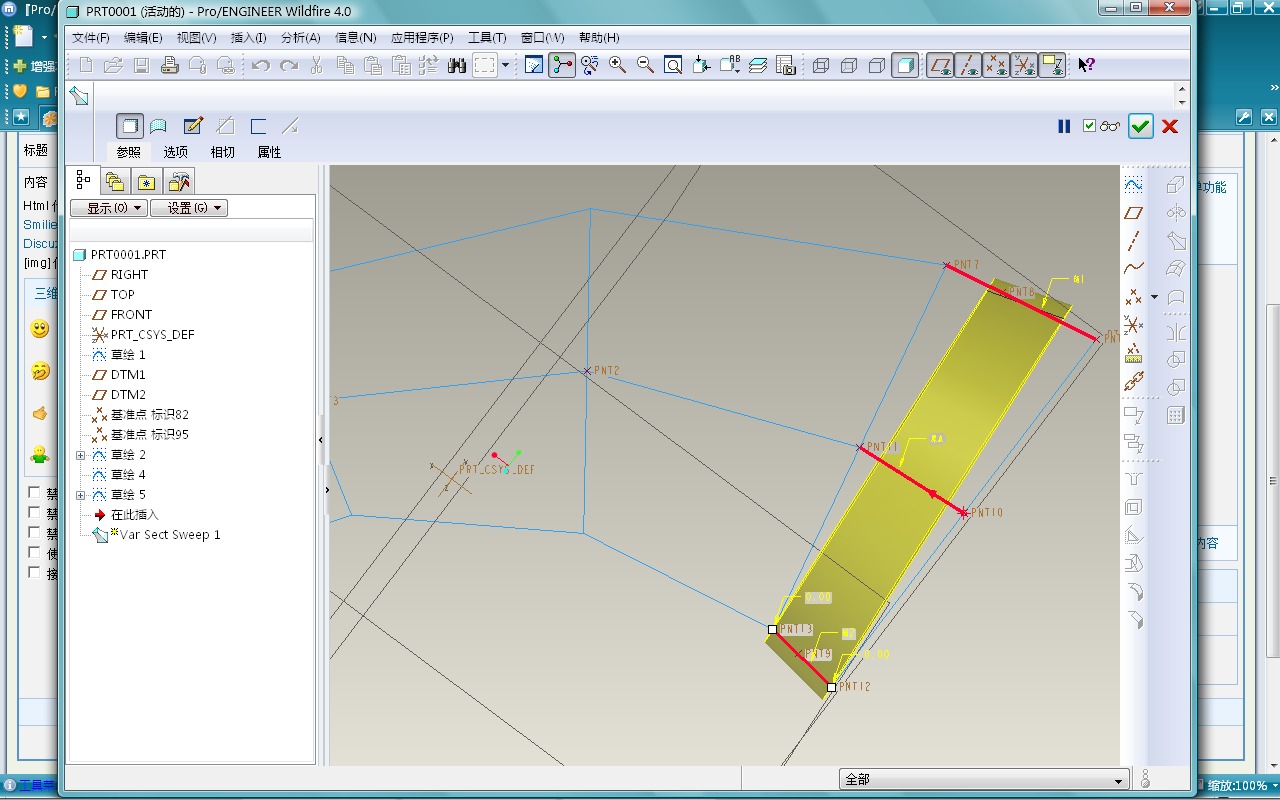Open the 文件(F) menu
The image size is (1280, 800).
click(x=91, y=38)
